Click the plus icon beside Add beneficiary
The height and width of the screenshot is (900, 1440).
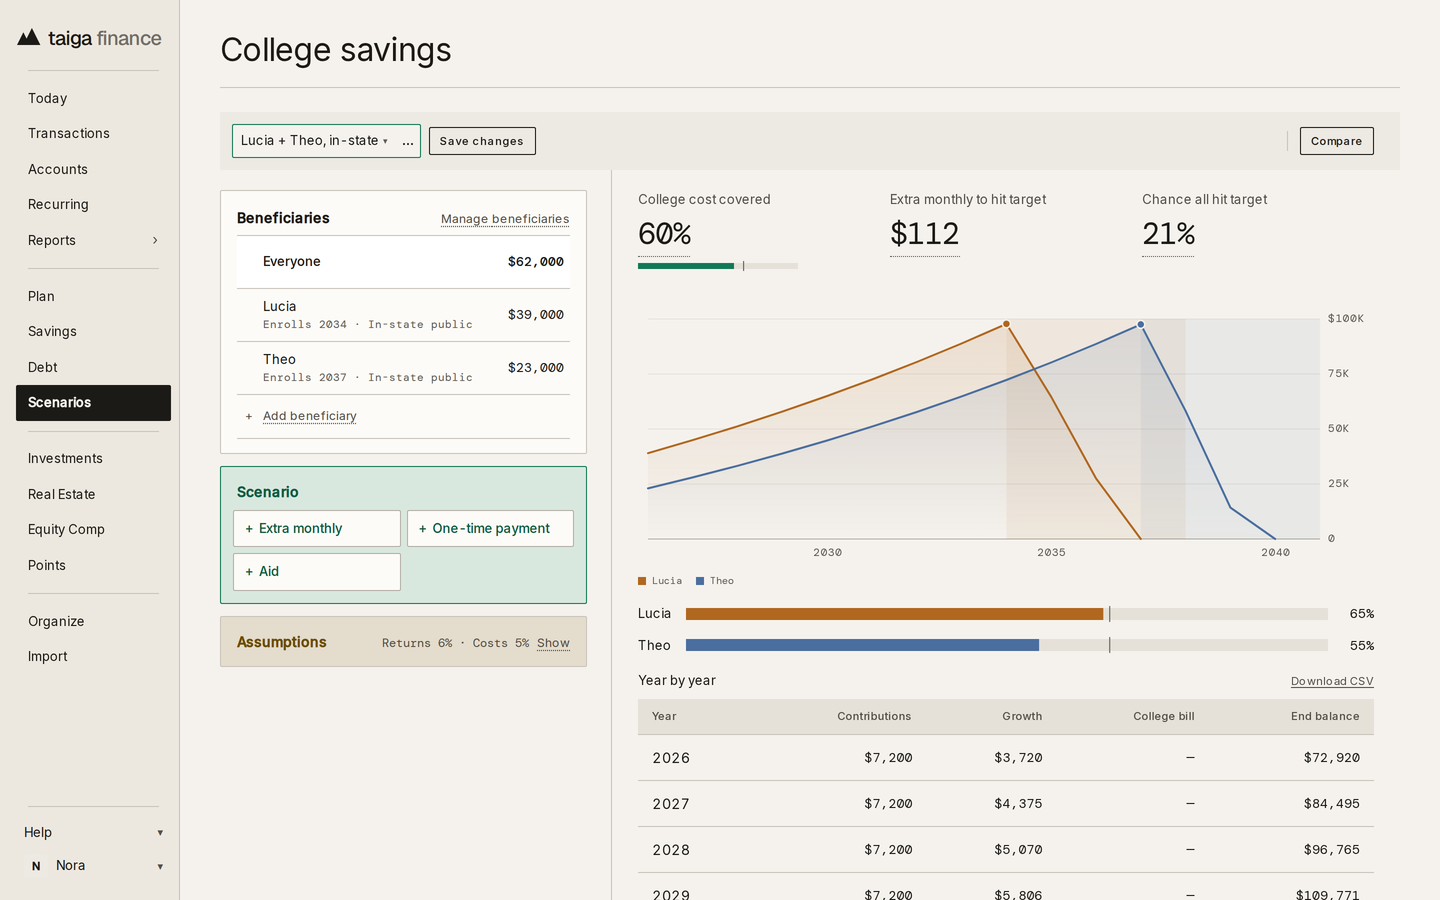[249, 416]
